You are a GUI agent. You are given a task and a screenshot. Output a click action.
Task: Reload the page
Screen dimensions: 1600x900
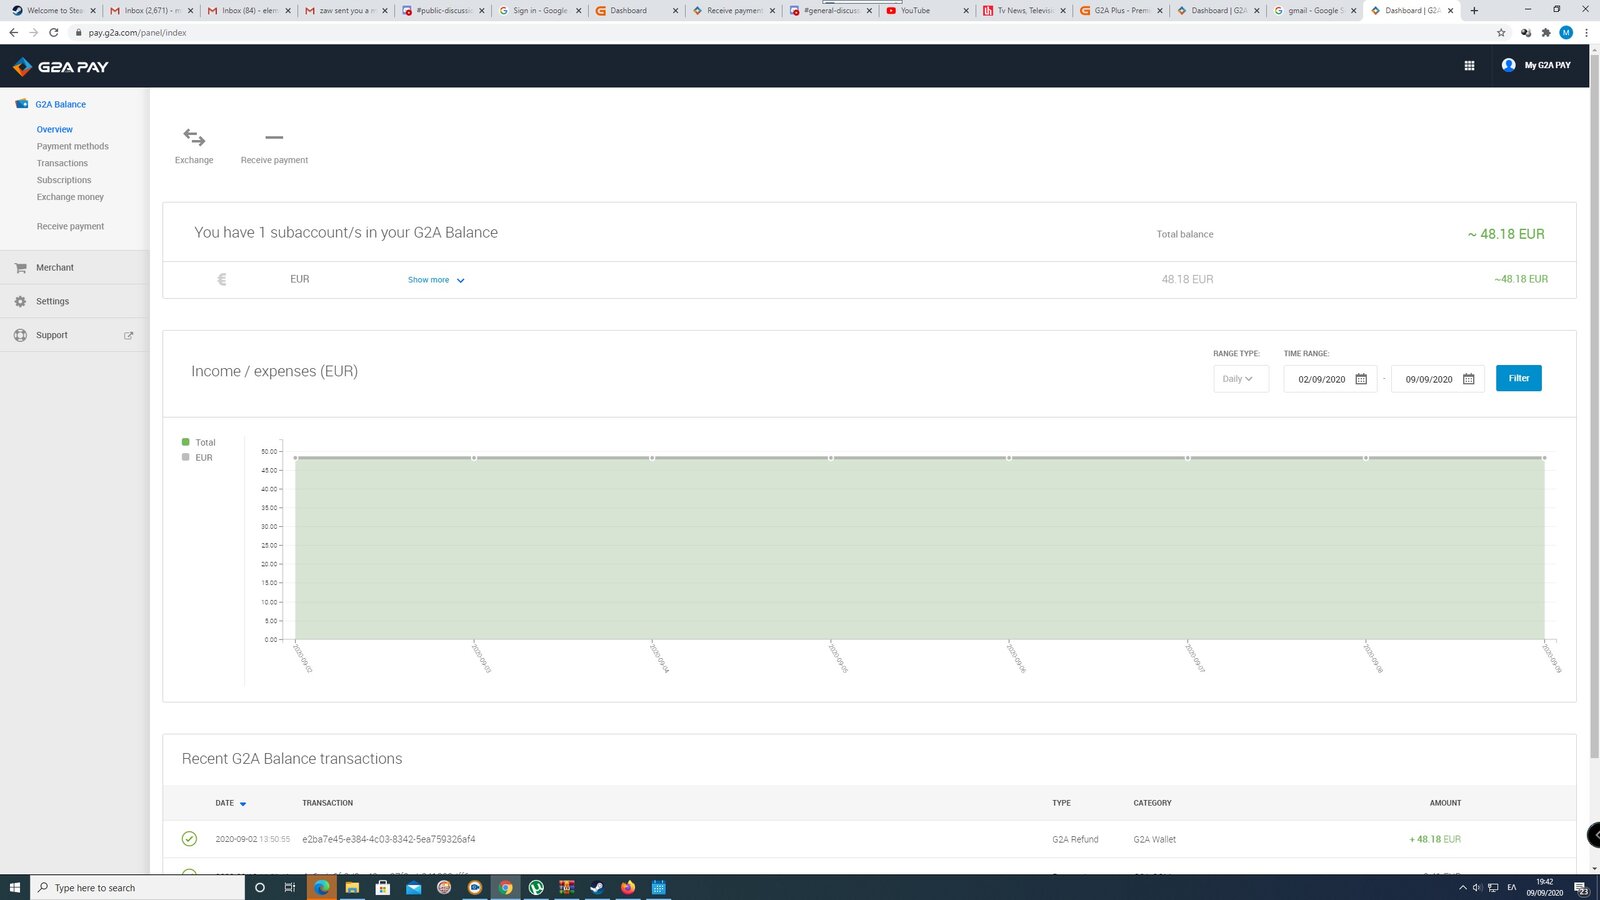pos(54,33)
